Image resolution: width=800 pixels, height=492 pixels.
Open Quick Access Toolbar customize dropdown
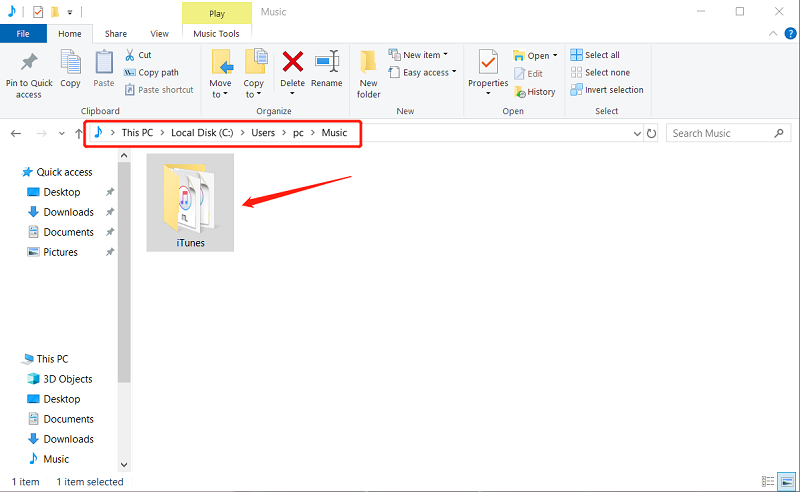pyautogui.click(x=70, y=12)
